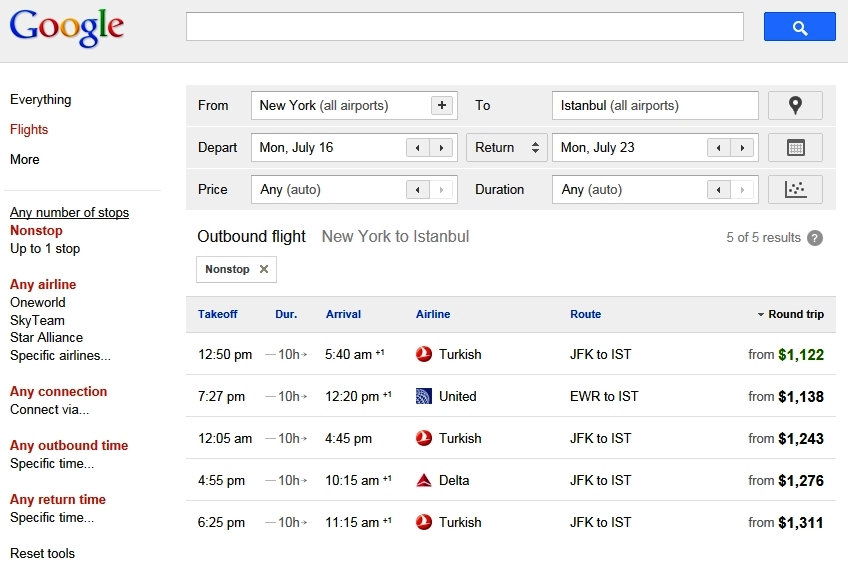Choose Any number of stops filter
This screenshot has width=848, height=566.
click(69, 212)
